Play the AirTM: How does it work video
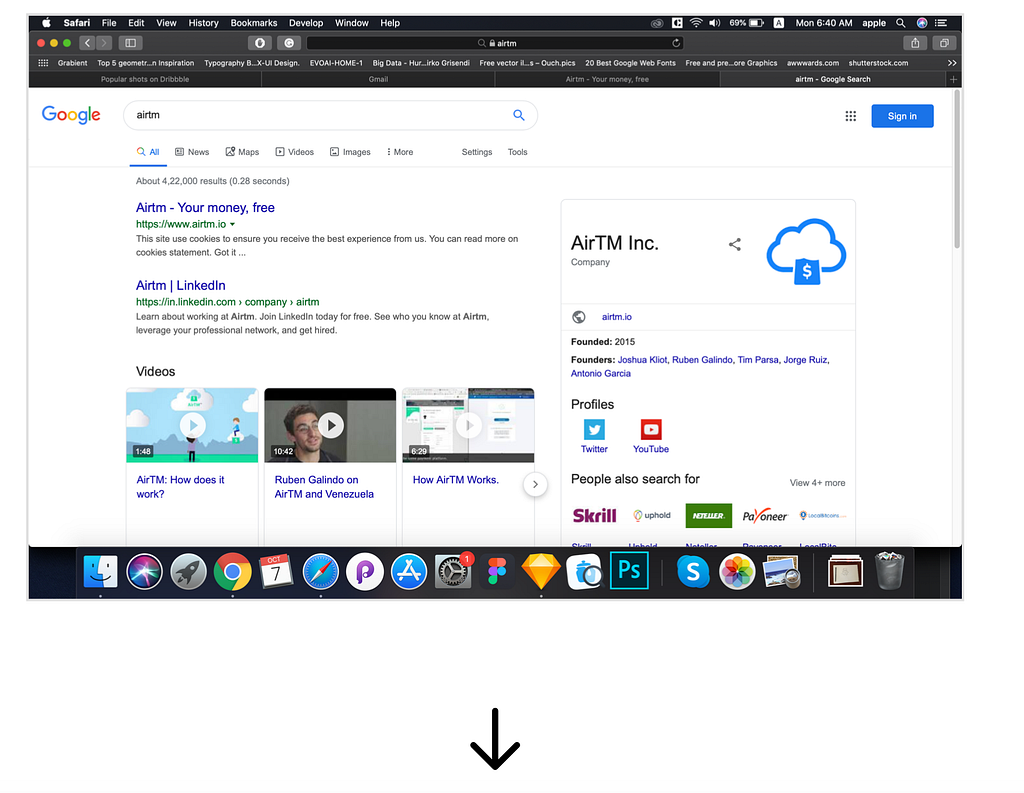 [x=192, y=425]
